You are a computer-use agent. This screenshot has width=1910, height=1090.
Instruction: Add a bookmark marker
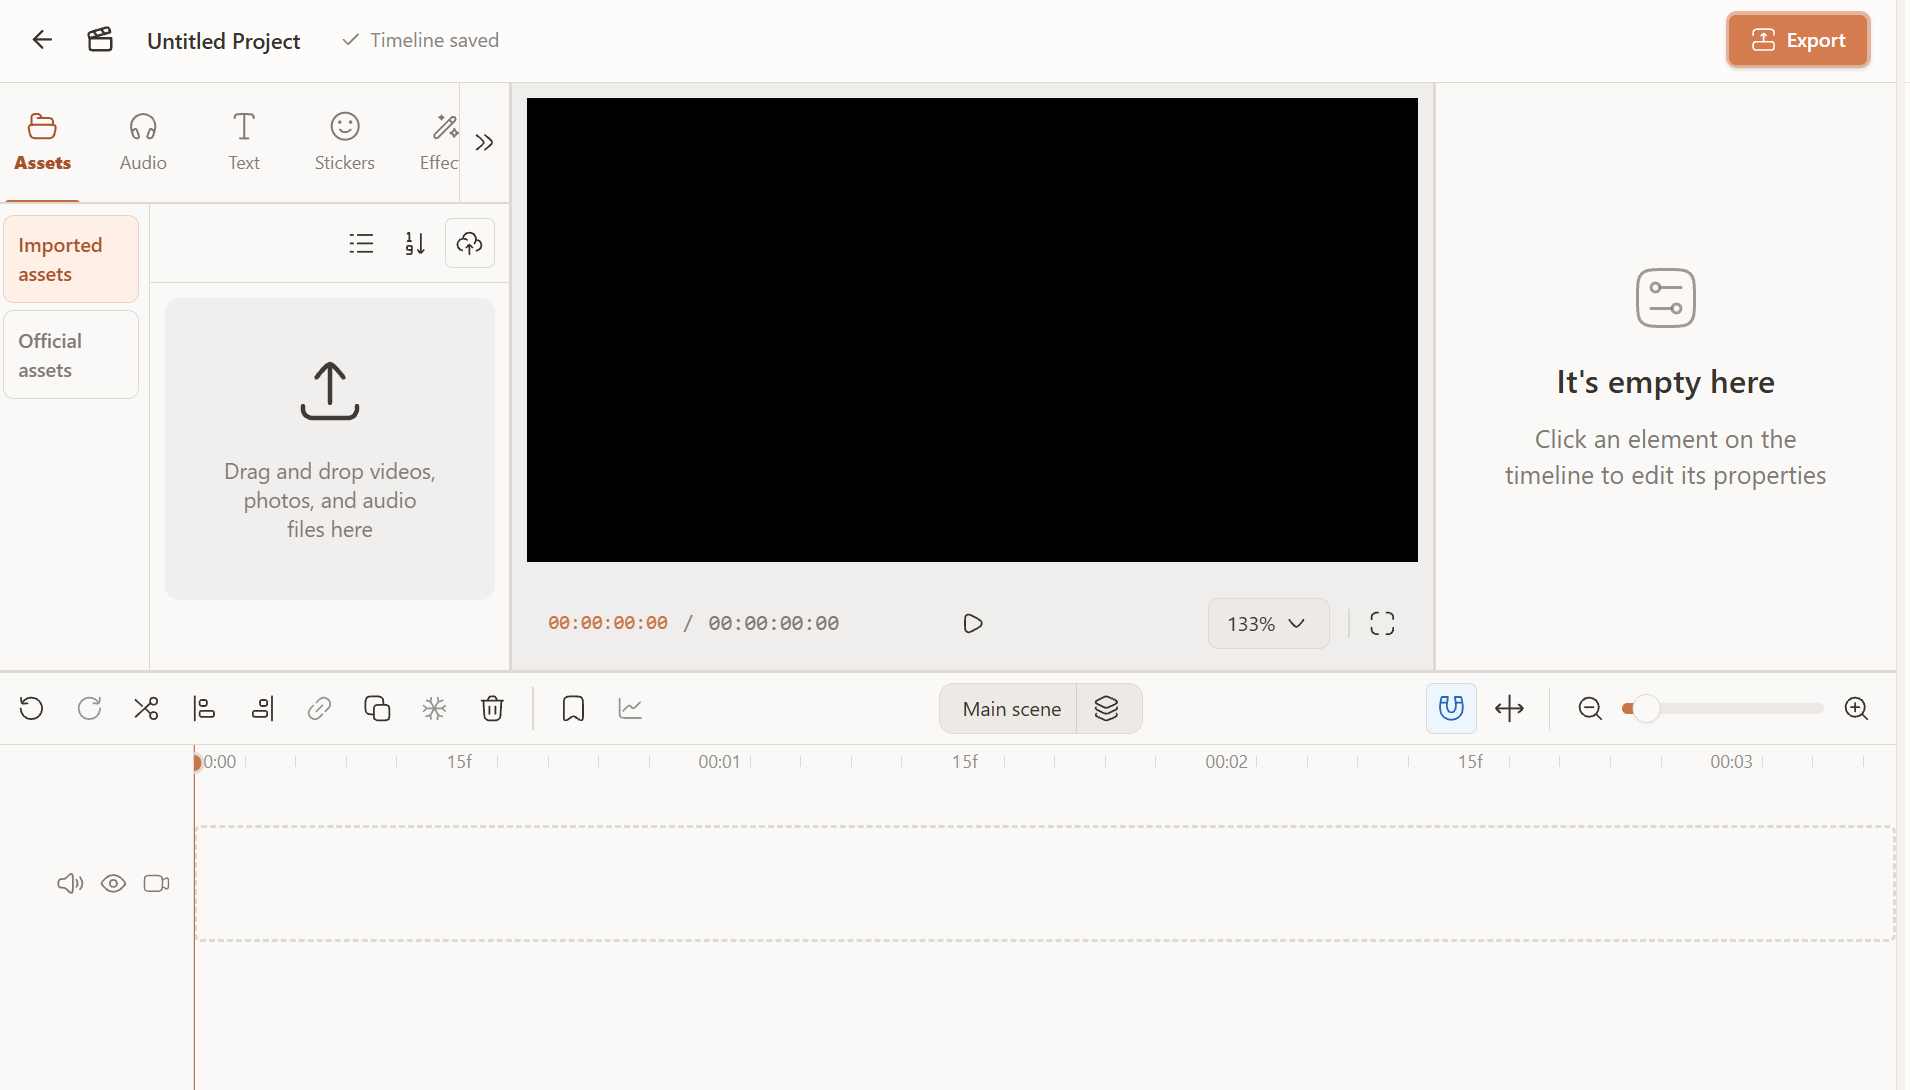[x=573, y=708]
